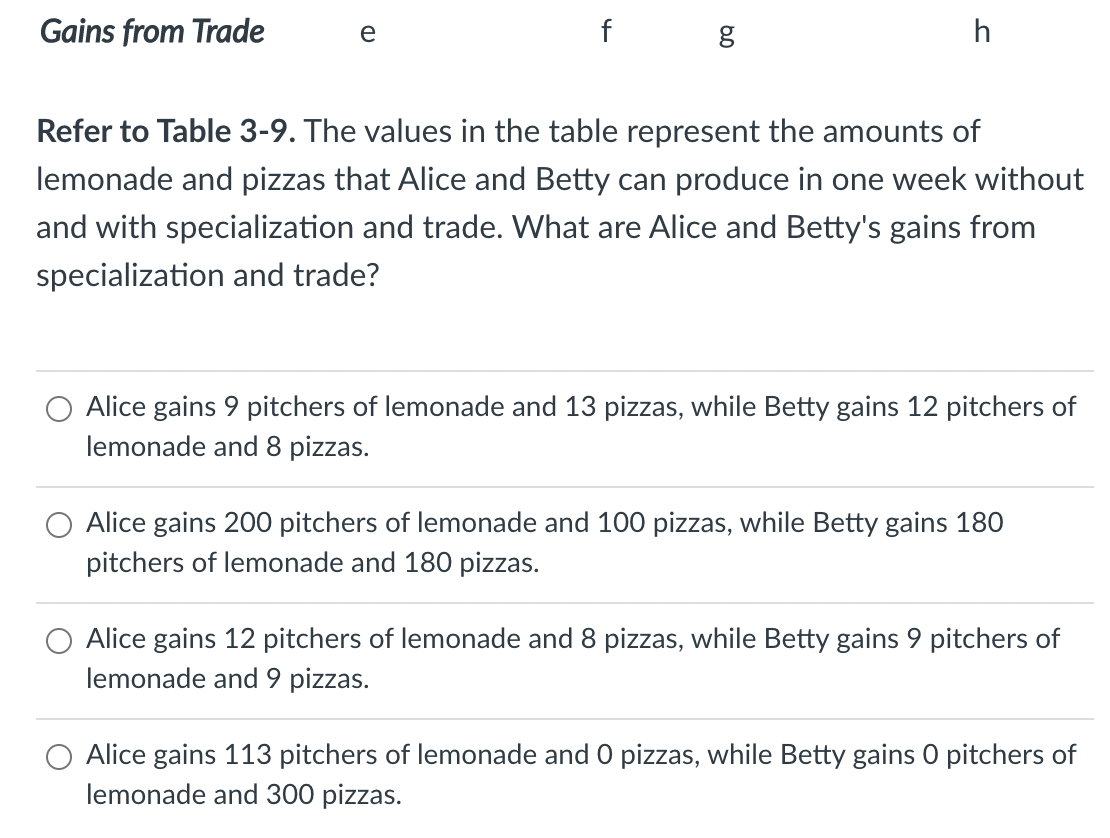
Task: Click 'pitchers of lemonade and 180 pizzas.' line
Action: 312,564
